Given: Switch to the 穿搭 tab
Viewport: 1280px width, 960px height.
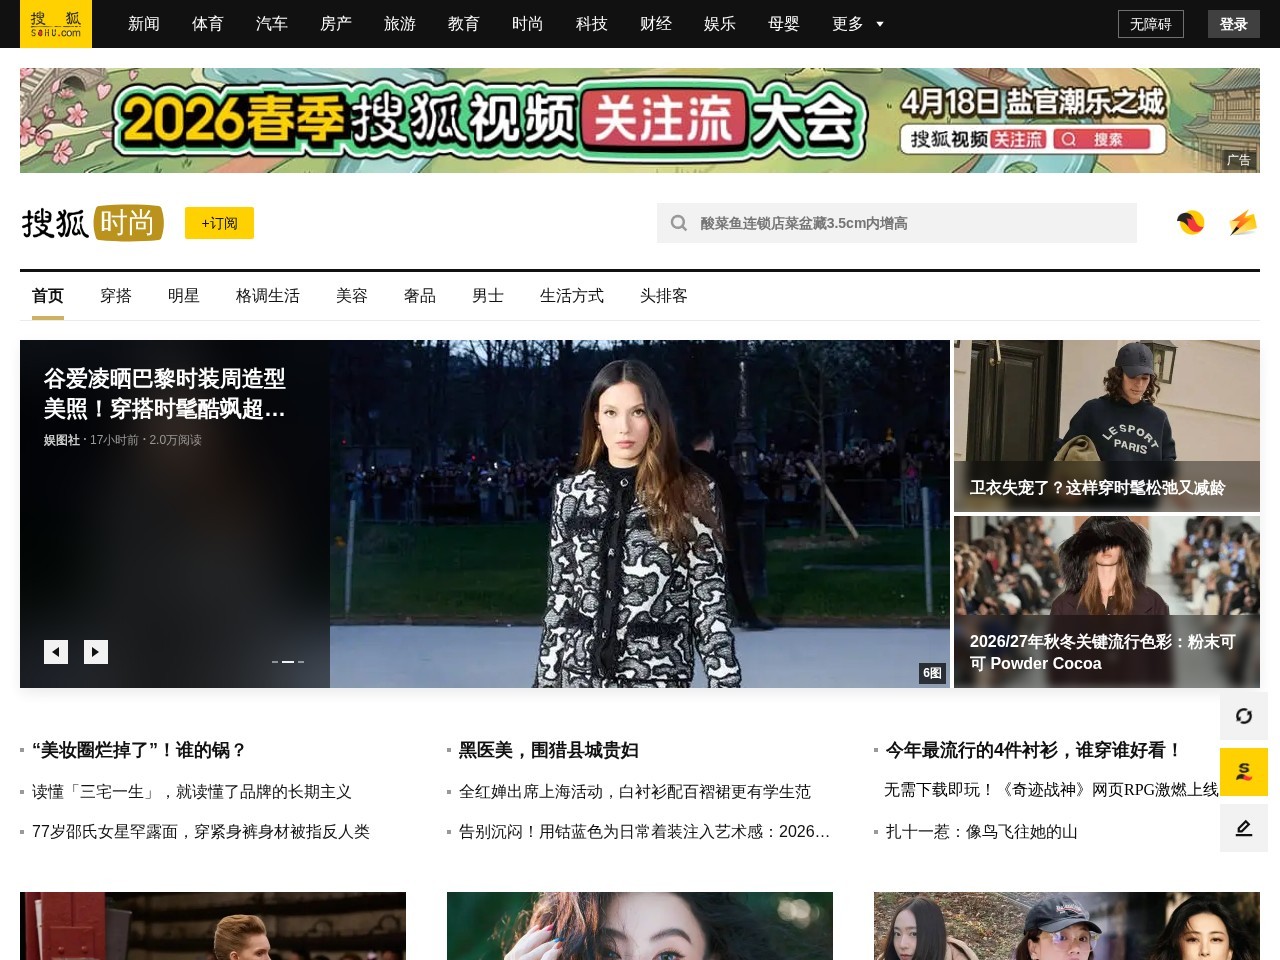Looking at the screenshot, I should point(116,296).
